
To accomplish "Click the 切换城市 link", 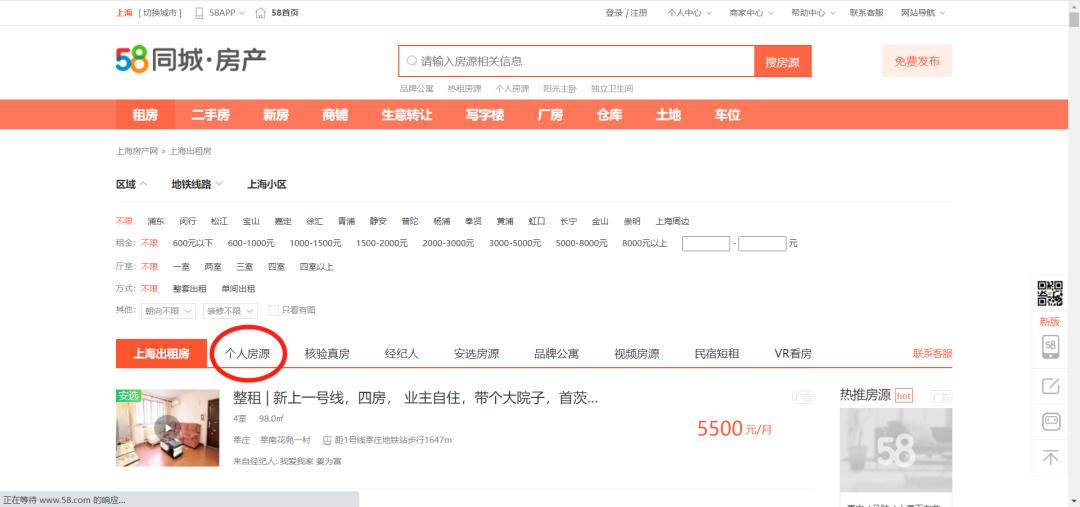I will coord(160,13).
